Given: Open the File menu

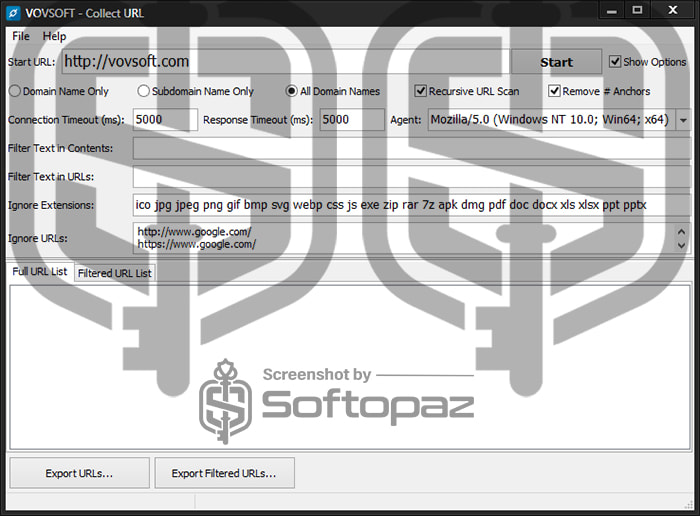Looking at the screenshot, I should [x=21, y=36].
